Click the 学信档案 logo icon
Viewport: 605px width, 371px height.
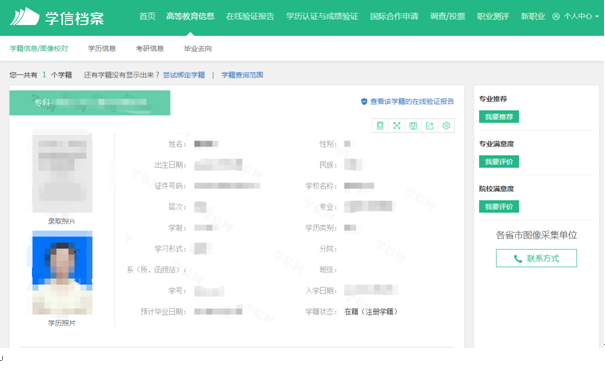[24, 16]
